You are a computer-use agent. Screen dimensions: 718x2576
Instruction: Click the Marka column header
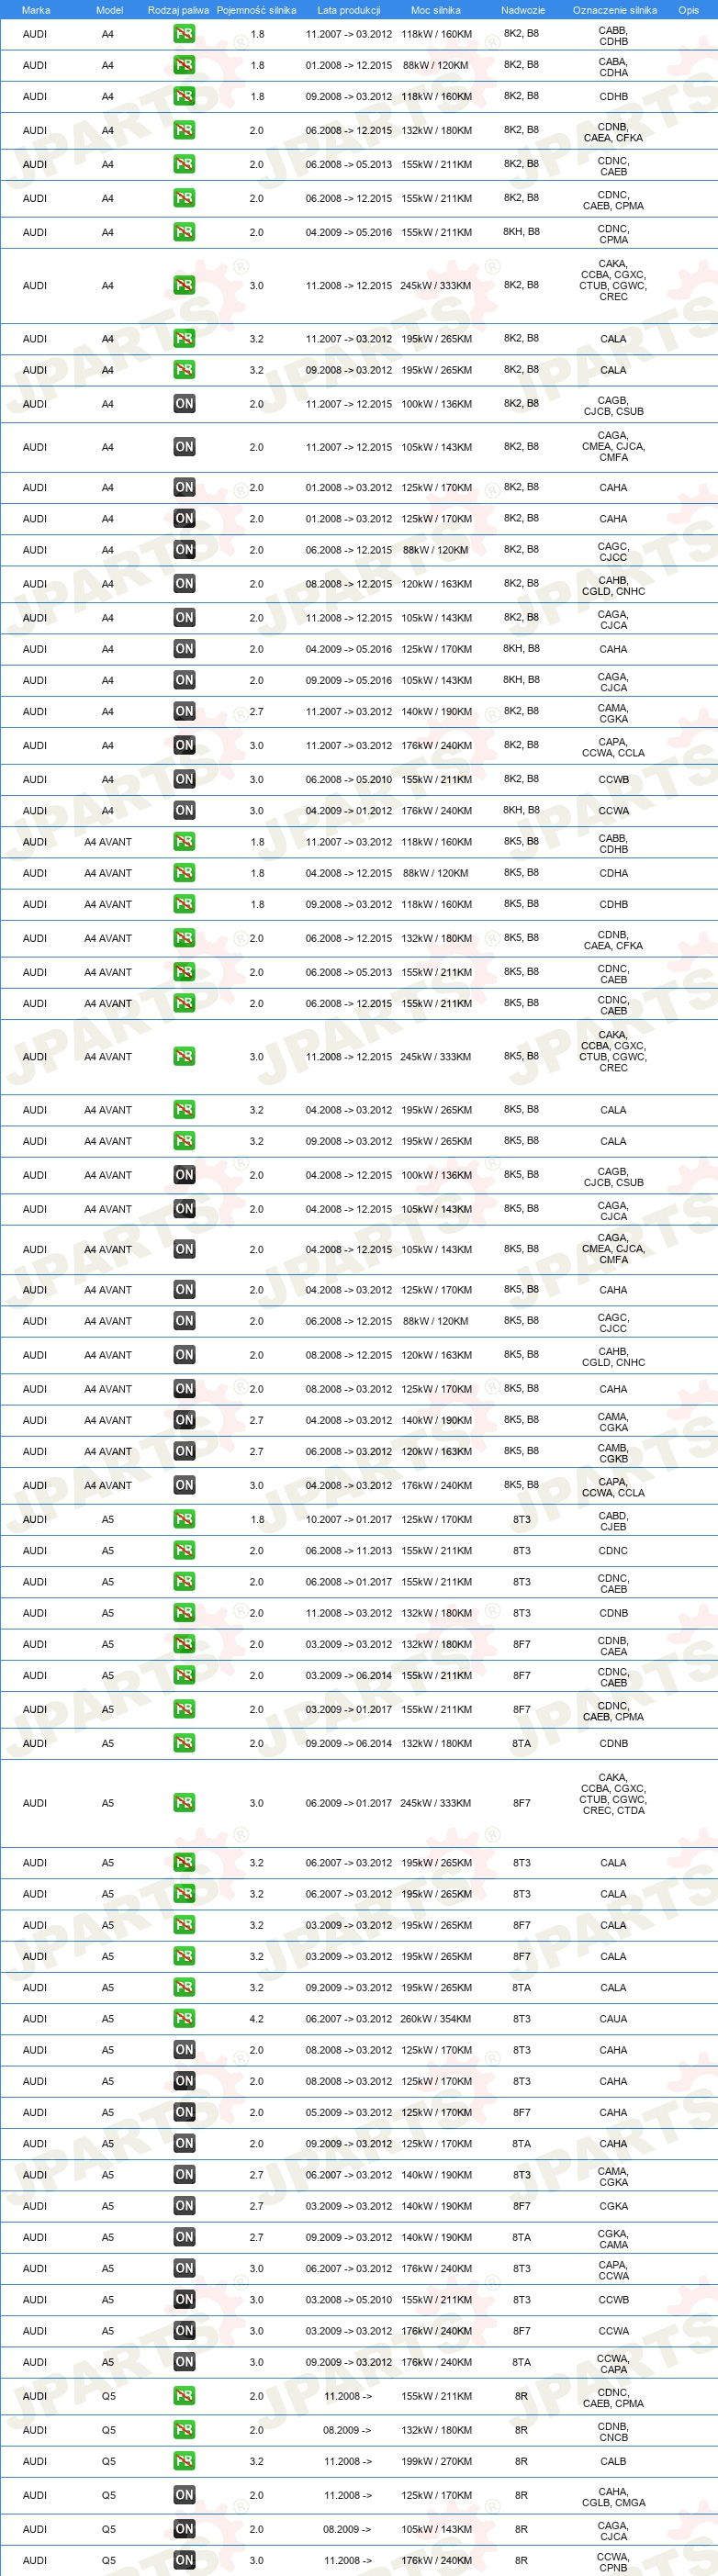tap(36, 10)
